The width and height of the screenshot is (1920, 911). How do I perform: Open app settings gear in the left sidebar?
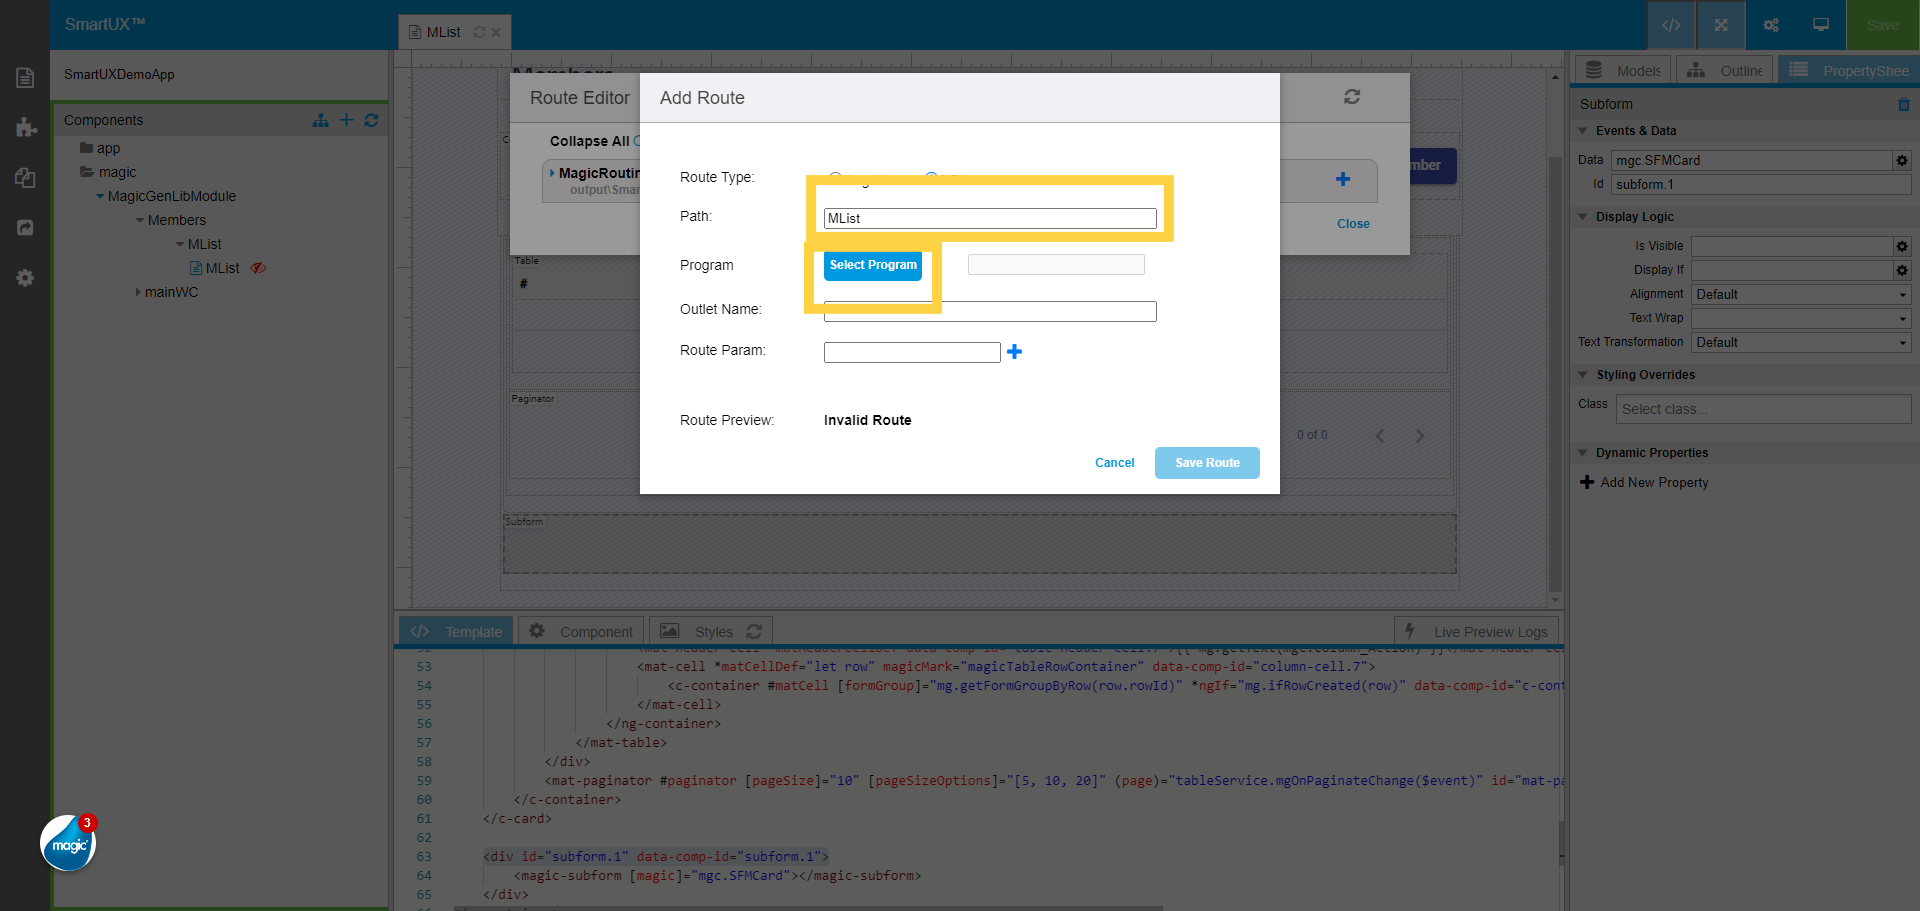25,278
